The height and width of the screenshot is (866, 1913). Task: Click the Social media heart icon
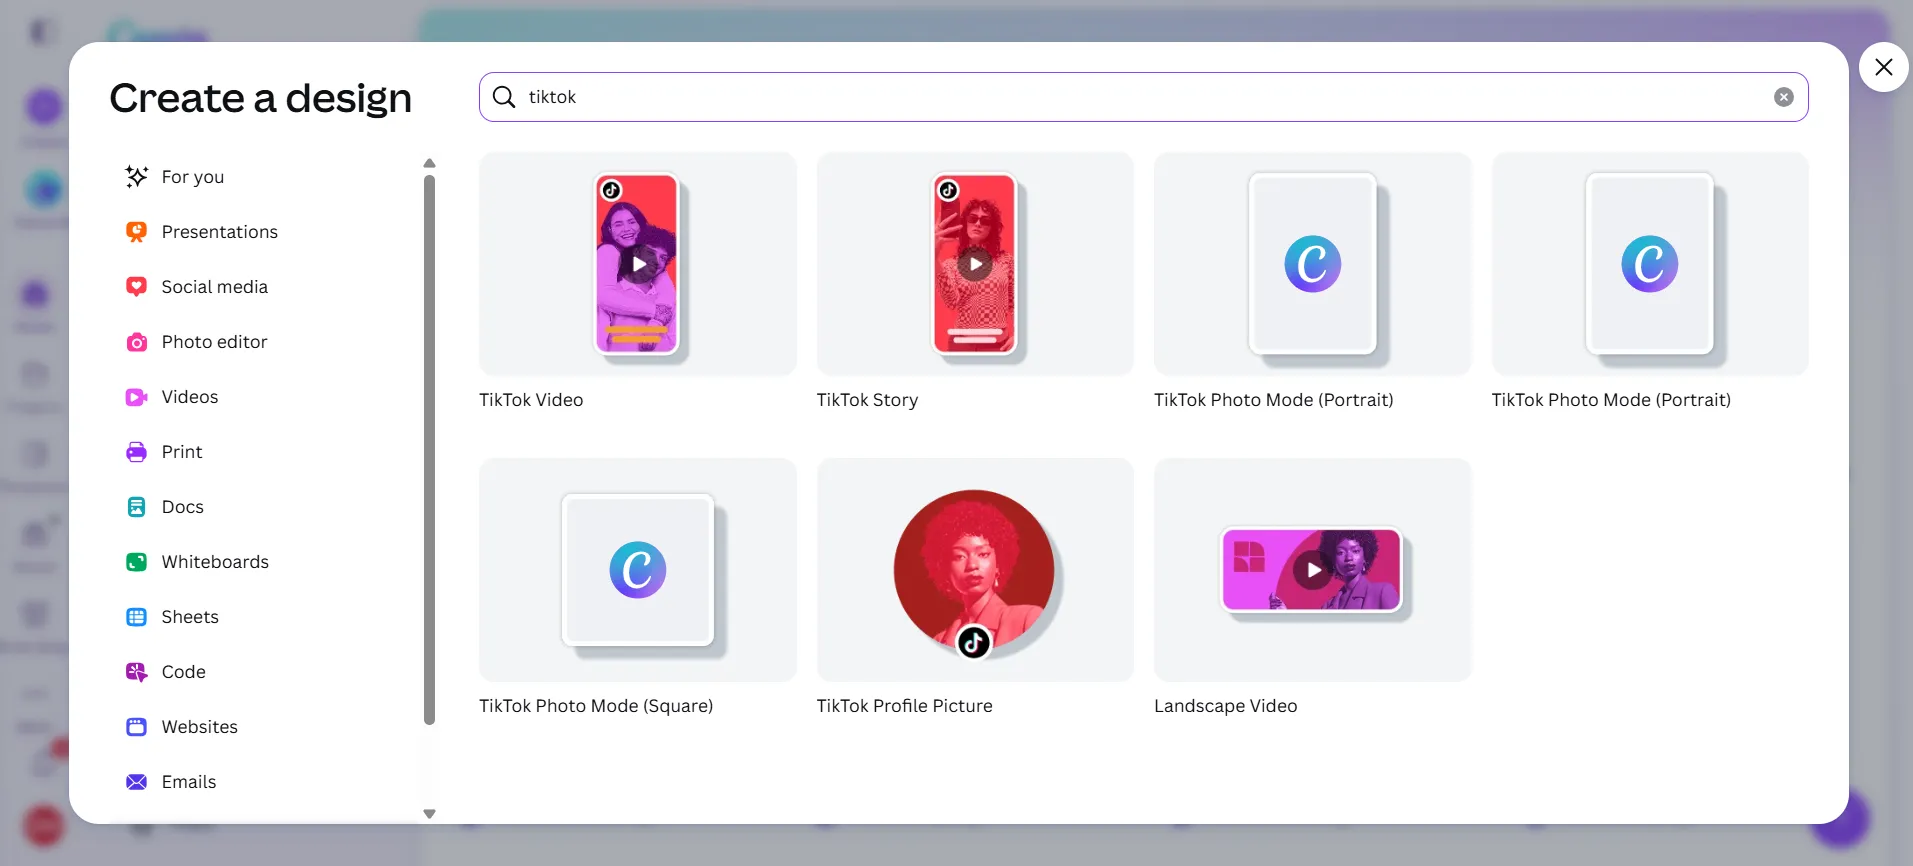click(137, 287)
